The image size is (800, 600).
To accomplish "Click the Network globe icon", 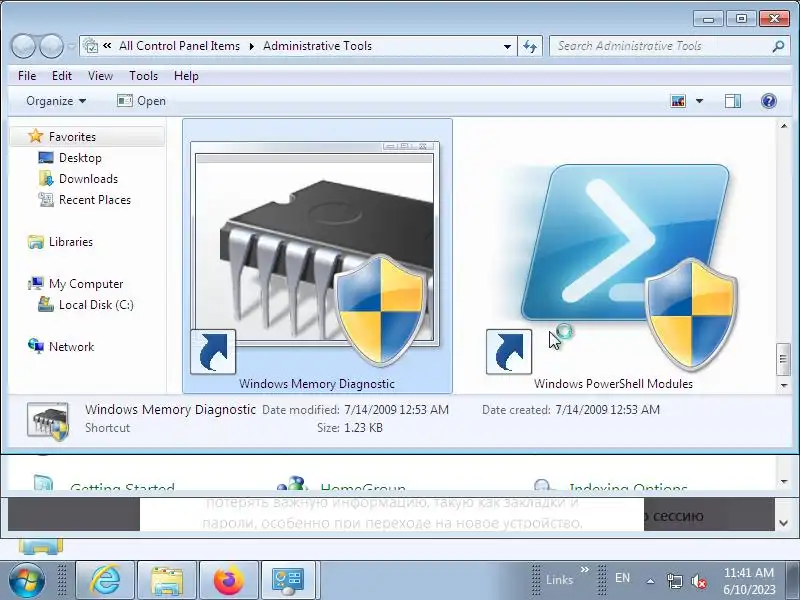I will pyautogui.click(x=36, y=346).
